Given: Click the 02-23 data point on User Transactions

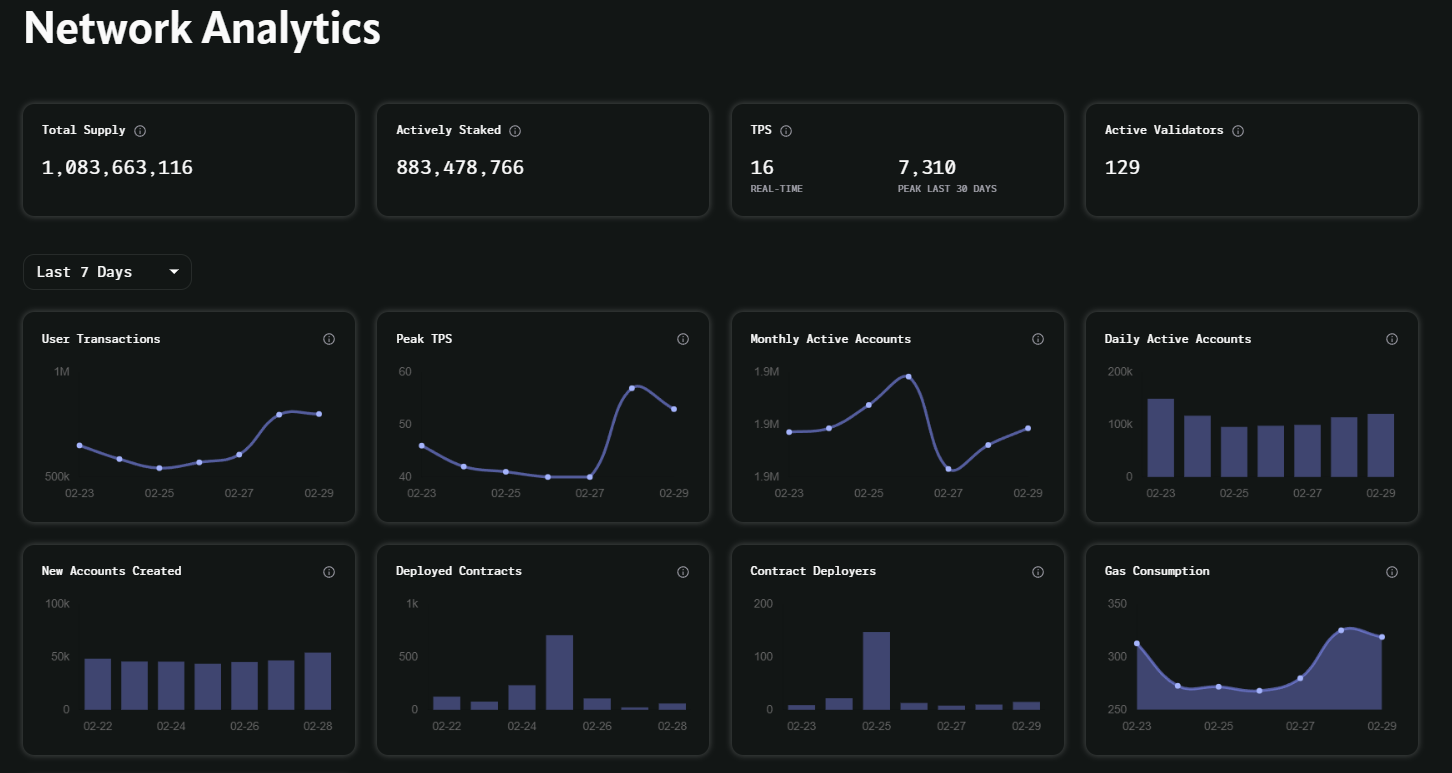Looking at the screenshot, I should coord(80,445).
